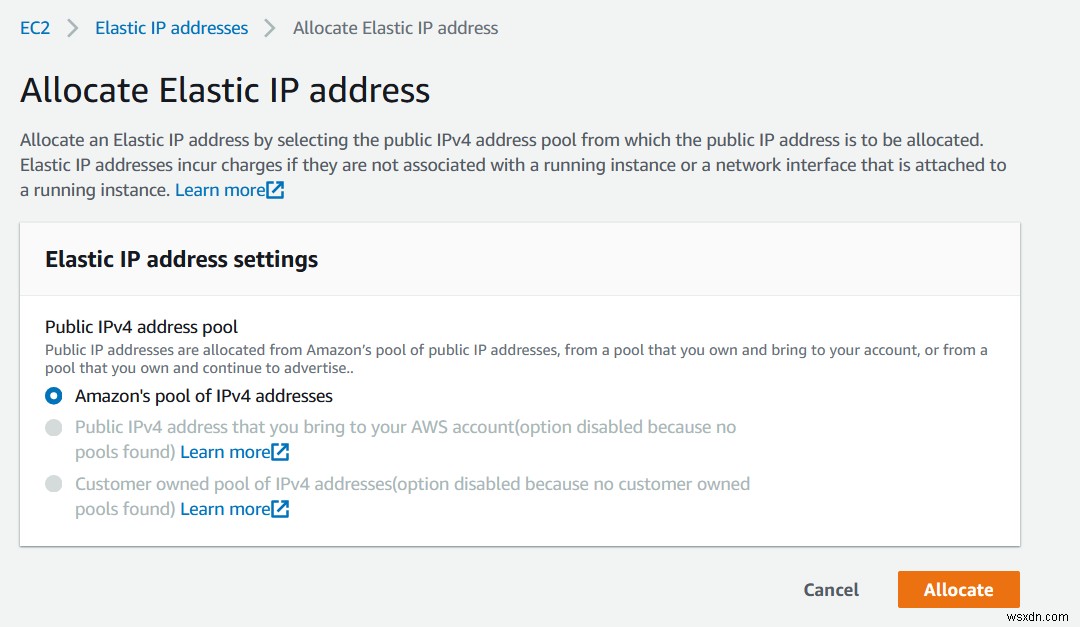
Task: Open the EC2 breadcrumb link
Action: point(34,27)
